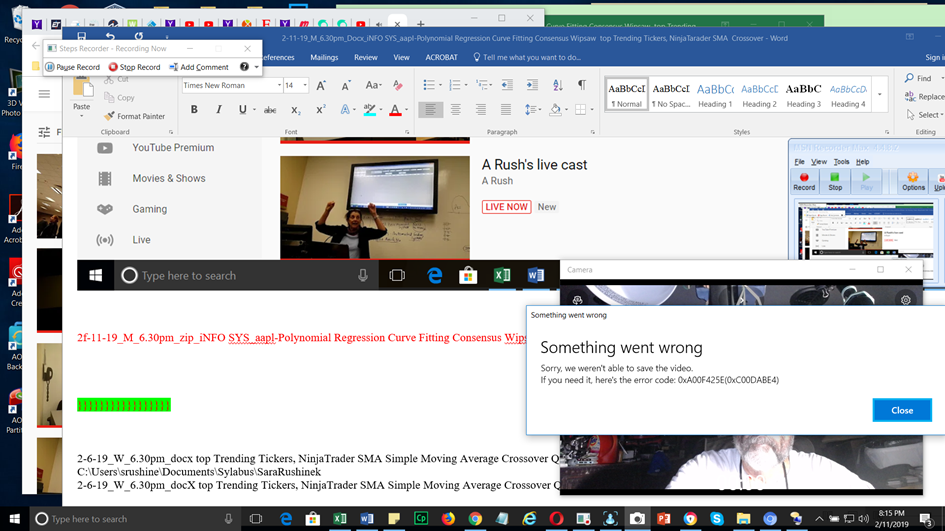Align text right in Paragraph group
The image size is (945, 531).
point(480,110)
